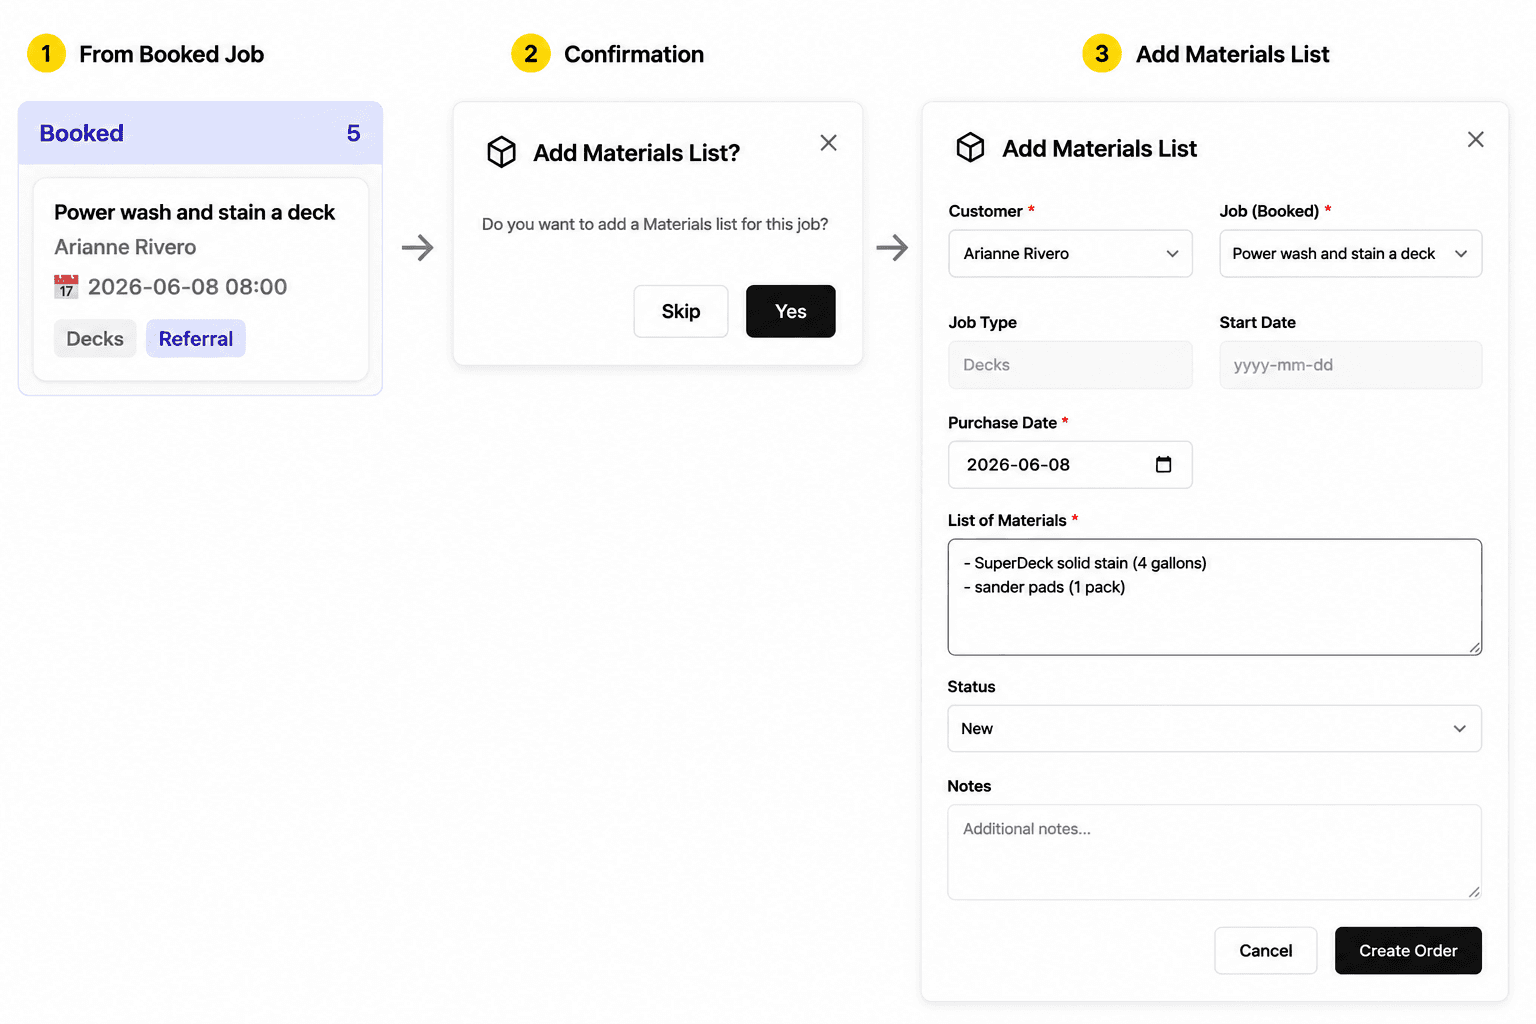Click the box icon in Add Materials List? dialog

501,152
